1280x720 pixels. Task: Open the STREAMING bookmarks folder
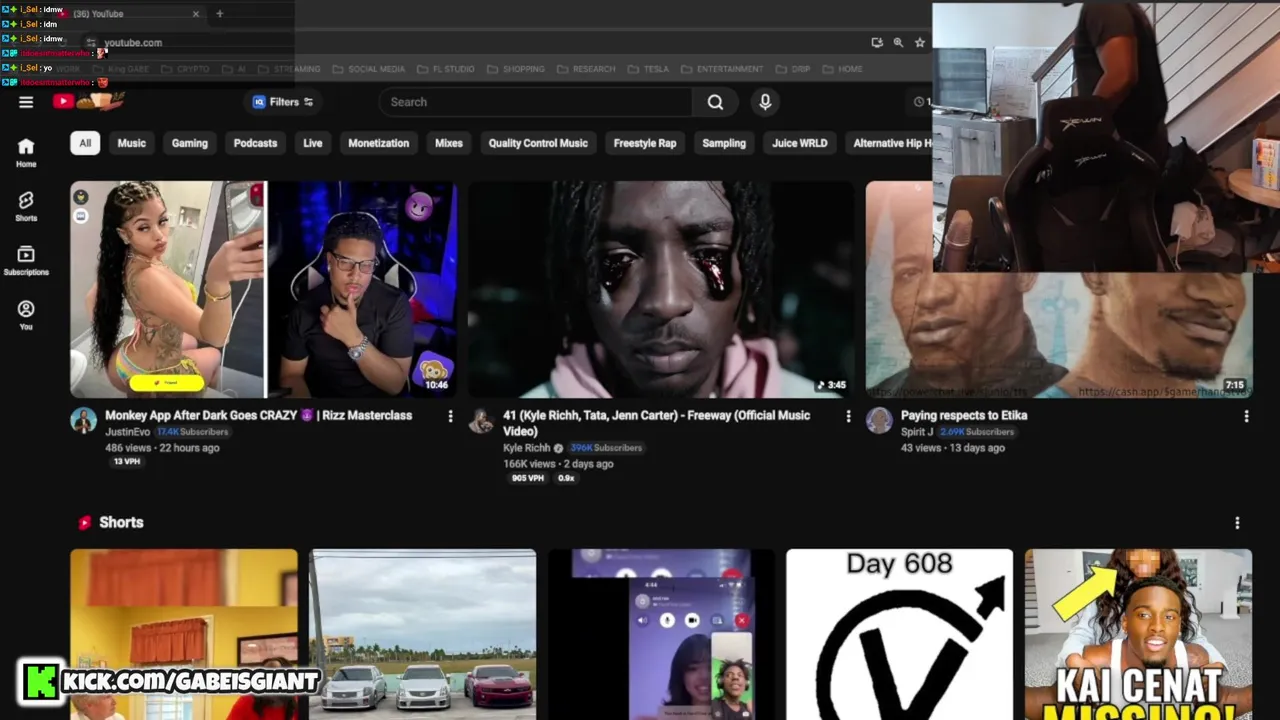(x=289, y=69)
